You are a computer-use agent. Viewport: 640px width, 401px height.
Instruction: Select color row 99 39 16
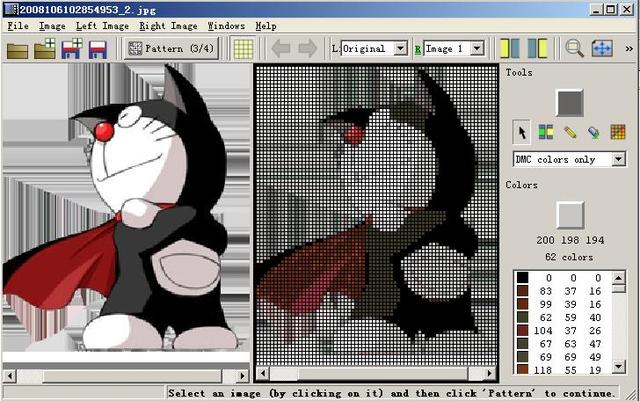pos(562,304)
